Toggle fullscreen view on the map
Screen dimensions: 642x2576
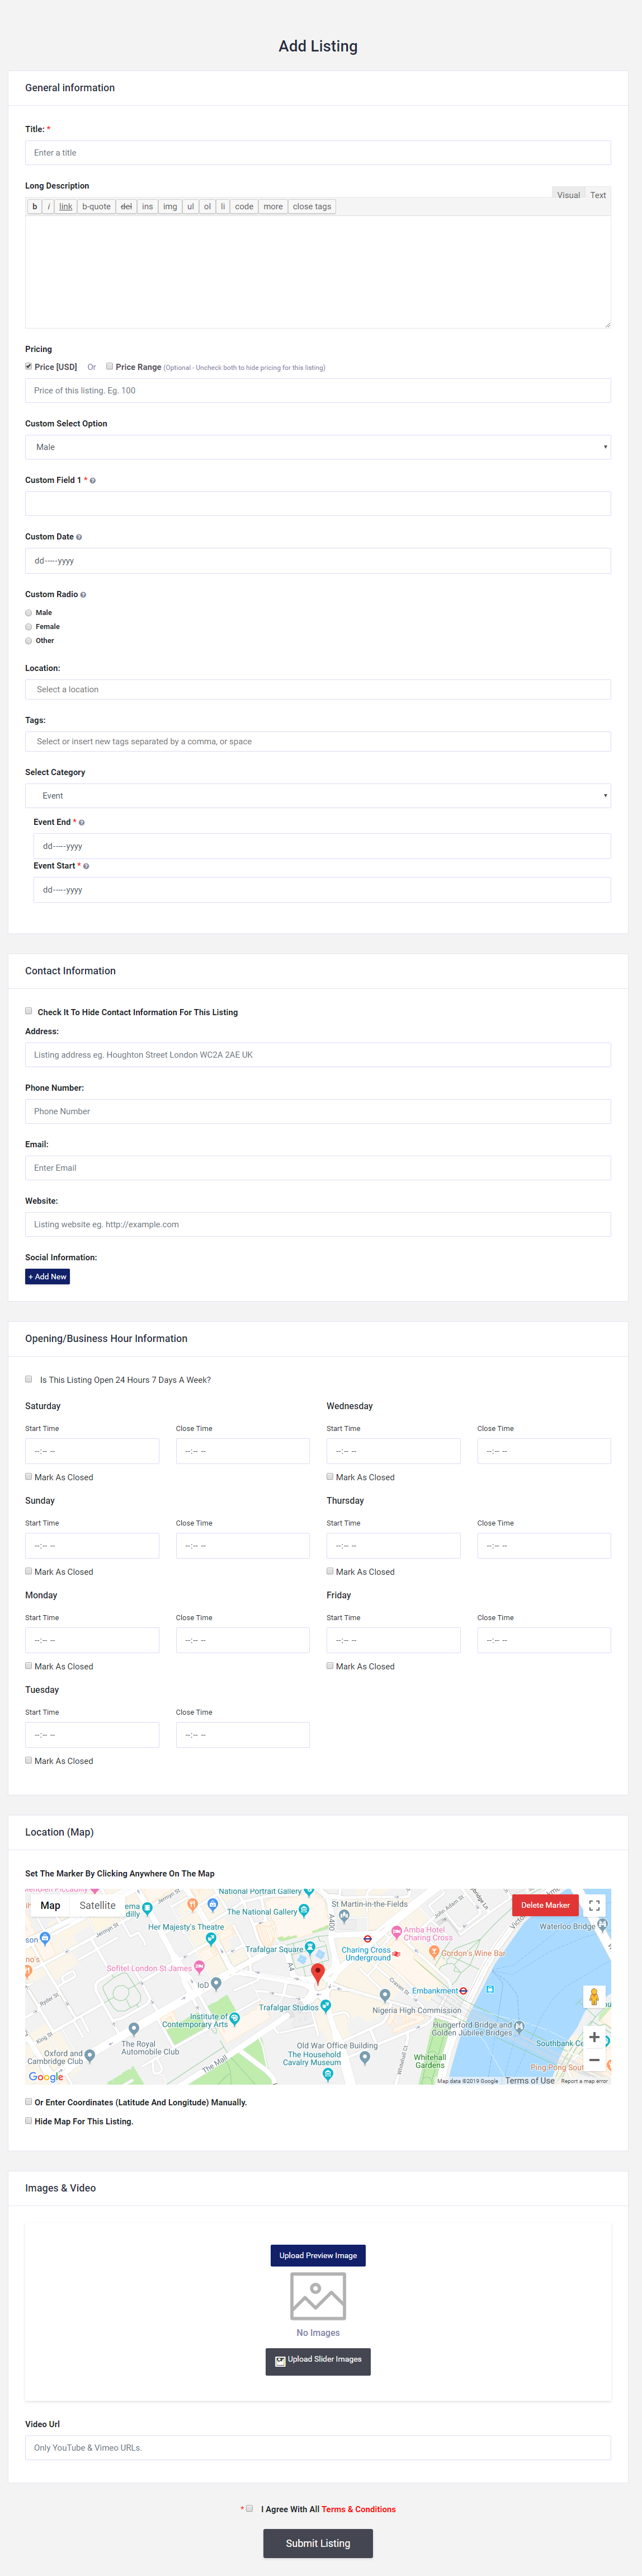[594, 1905]
